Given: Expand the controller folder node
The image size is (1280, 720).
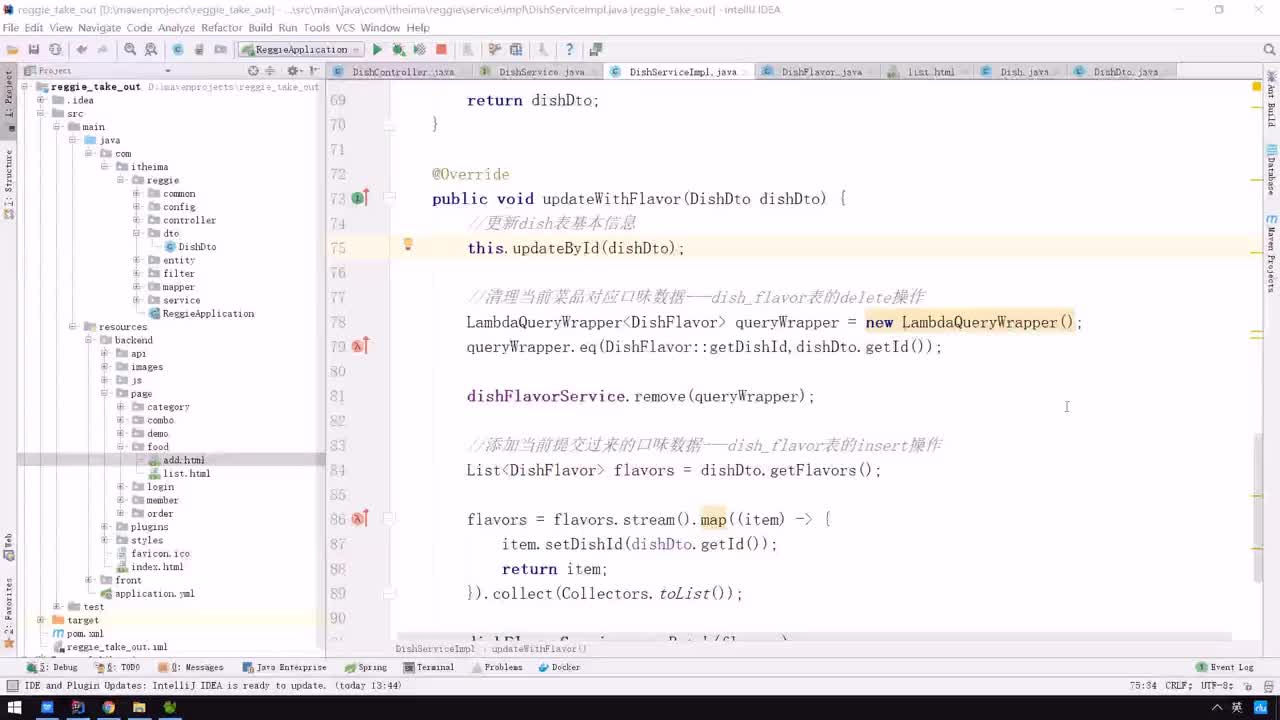Looking at the screenshot, I should coord(137,220).
